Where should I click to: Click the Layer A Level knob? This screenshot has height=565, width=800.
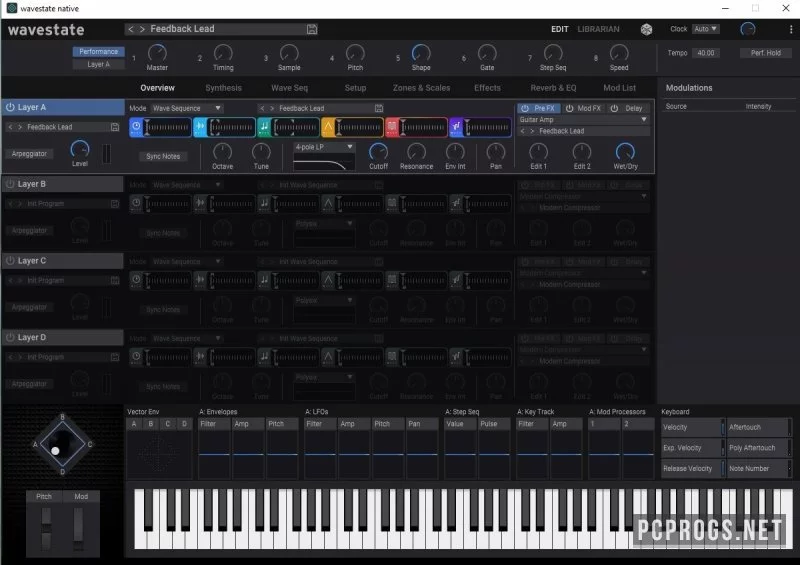click(80, 149)
